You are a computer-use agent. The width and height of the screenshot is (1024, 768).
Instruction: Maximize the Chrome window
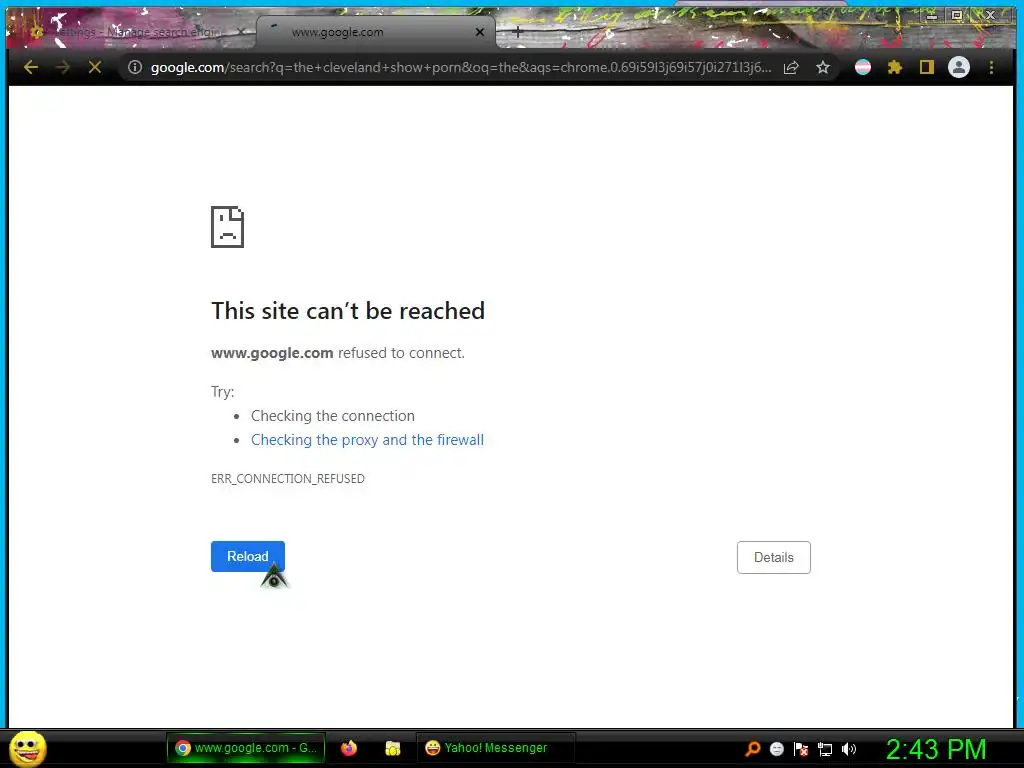957,15
